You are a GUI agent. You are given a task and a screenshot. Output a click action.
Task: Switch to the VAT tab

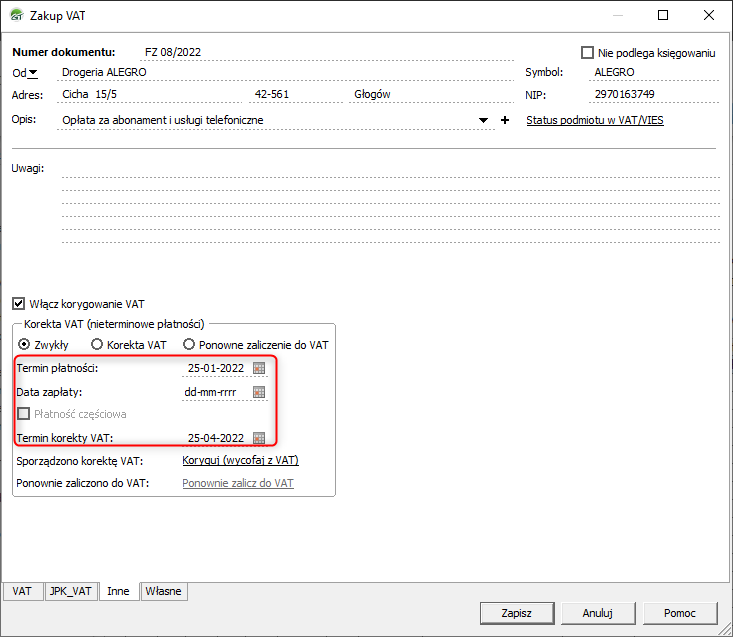(x=22, y=591)
